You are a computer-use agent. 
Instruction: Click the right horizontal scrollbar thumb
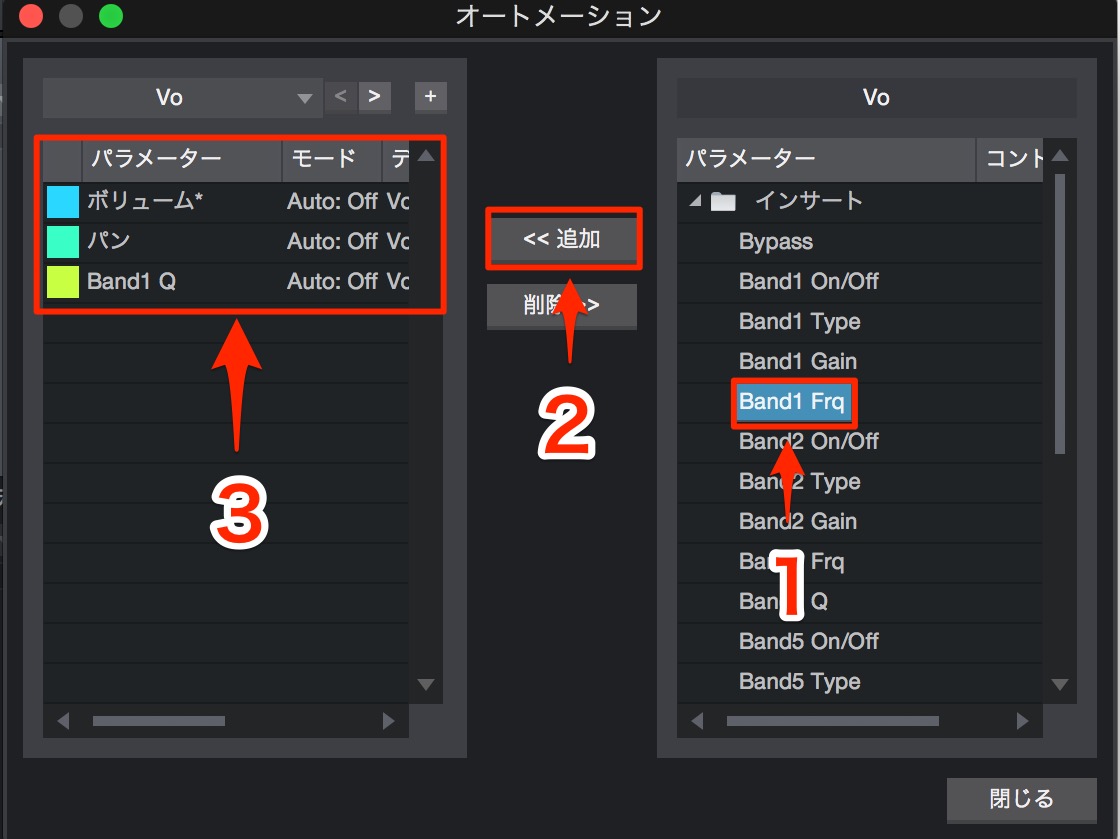(833, 721)
